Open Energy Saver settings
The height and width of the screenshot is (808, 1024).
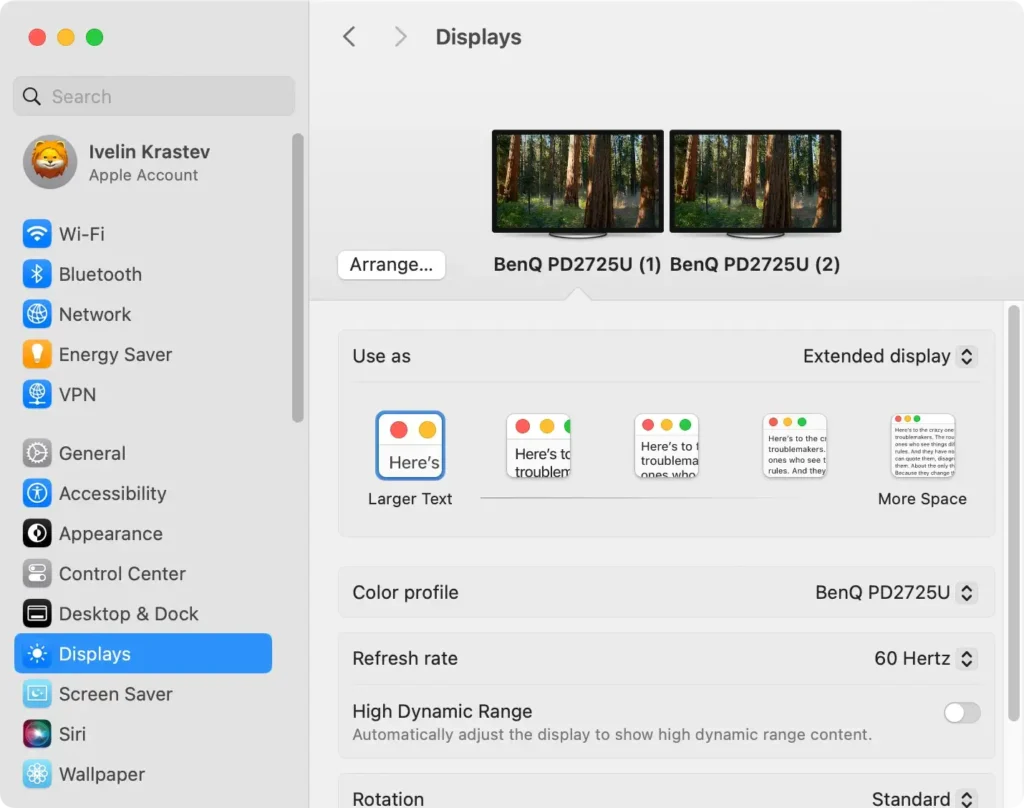(143, 354)
